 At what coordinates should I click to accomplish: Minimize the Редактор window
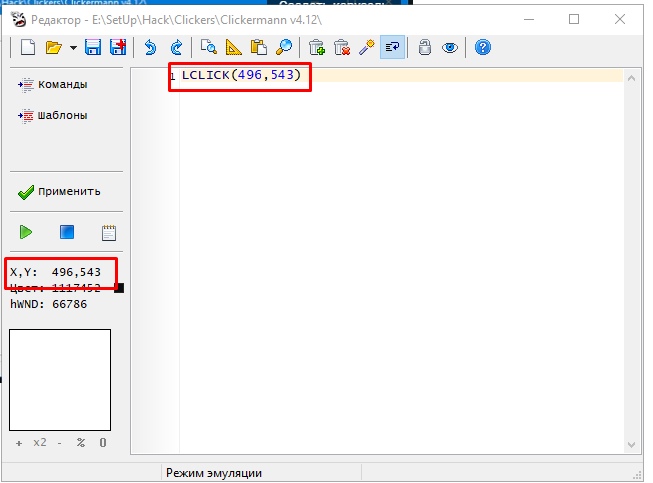[529, 19]
